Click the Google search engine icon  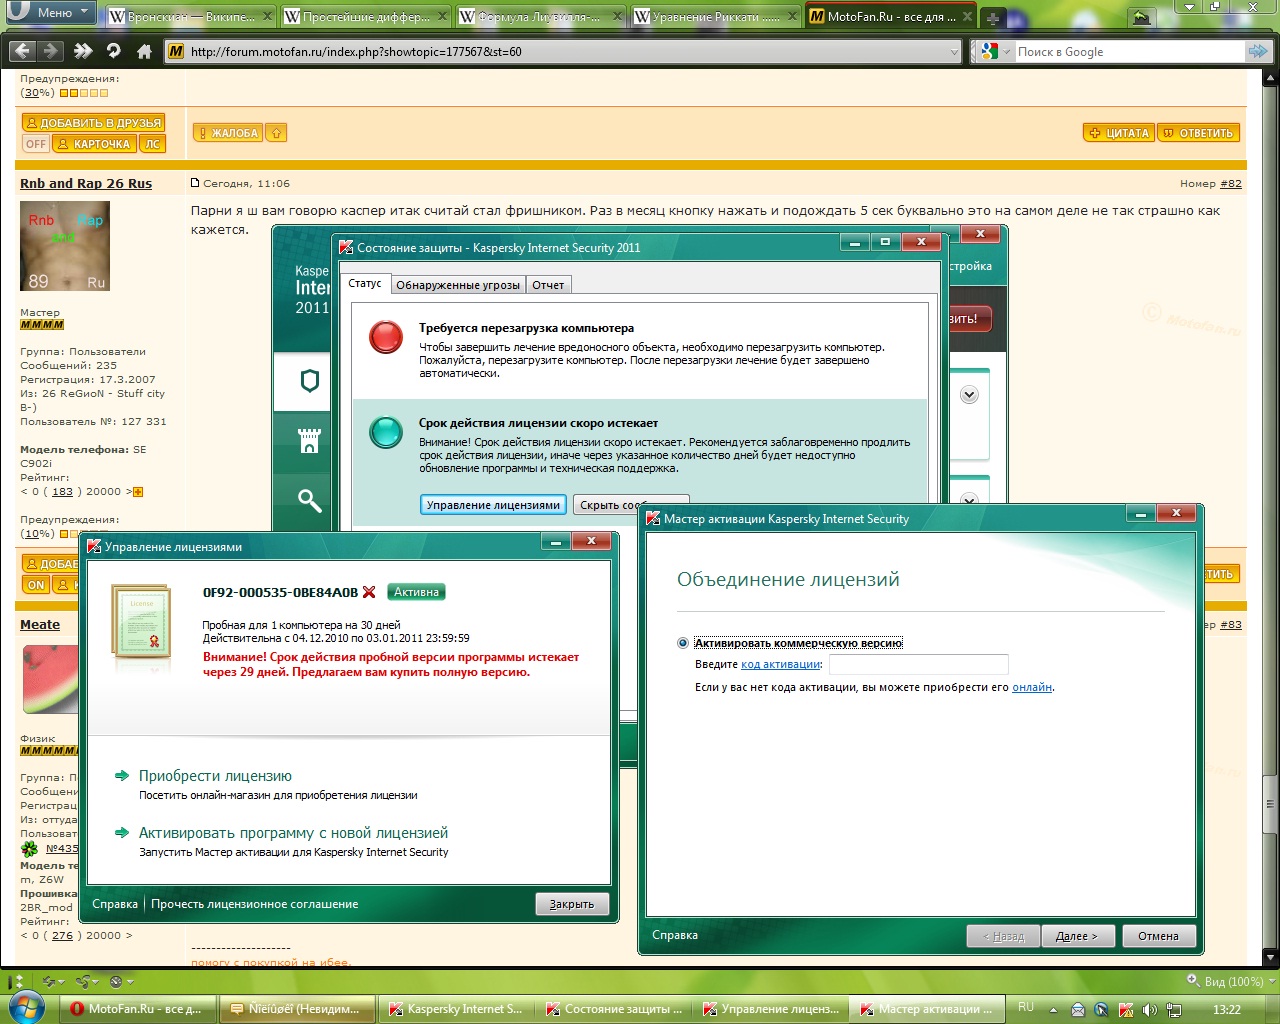point(990,52)
